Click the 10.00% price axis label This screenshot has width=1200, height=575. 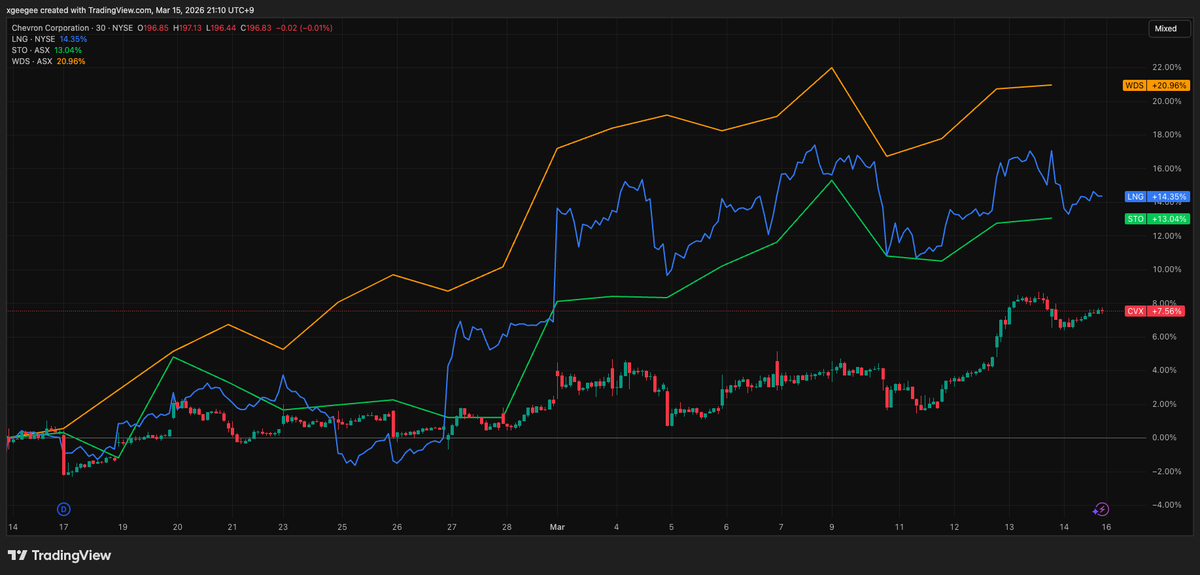[x=1168, y=269]
